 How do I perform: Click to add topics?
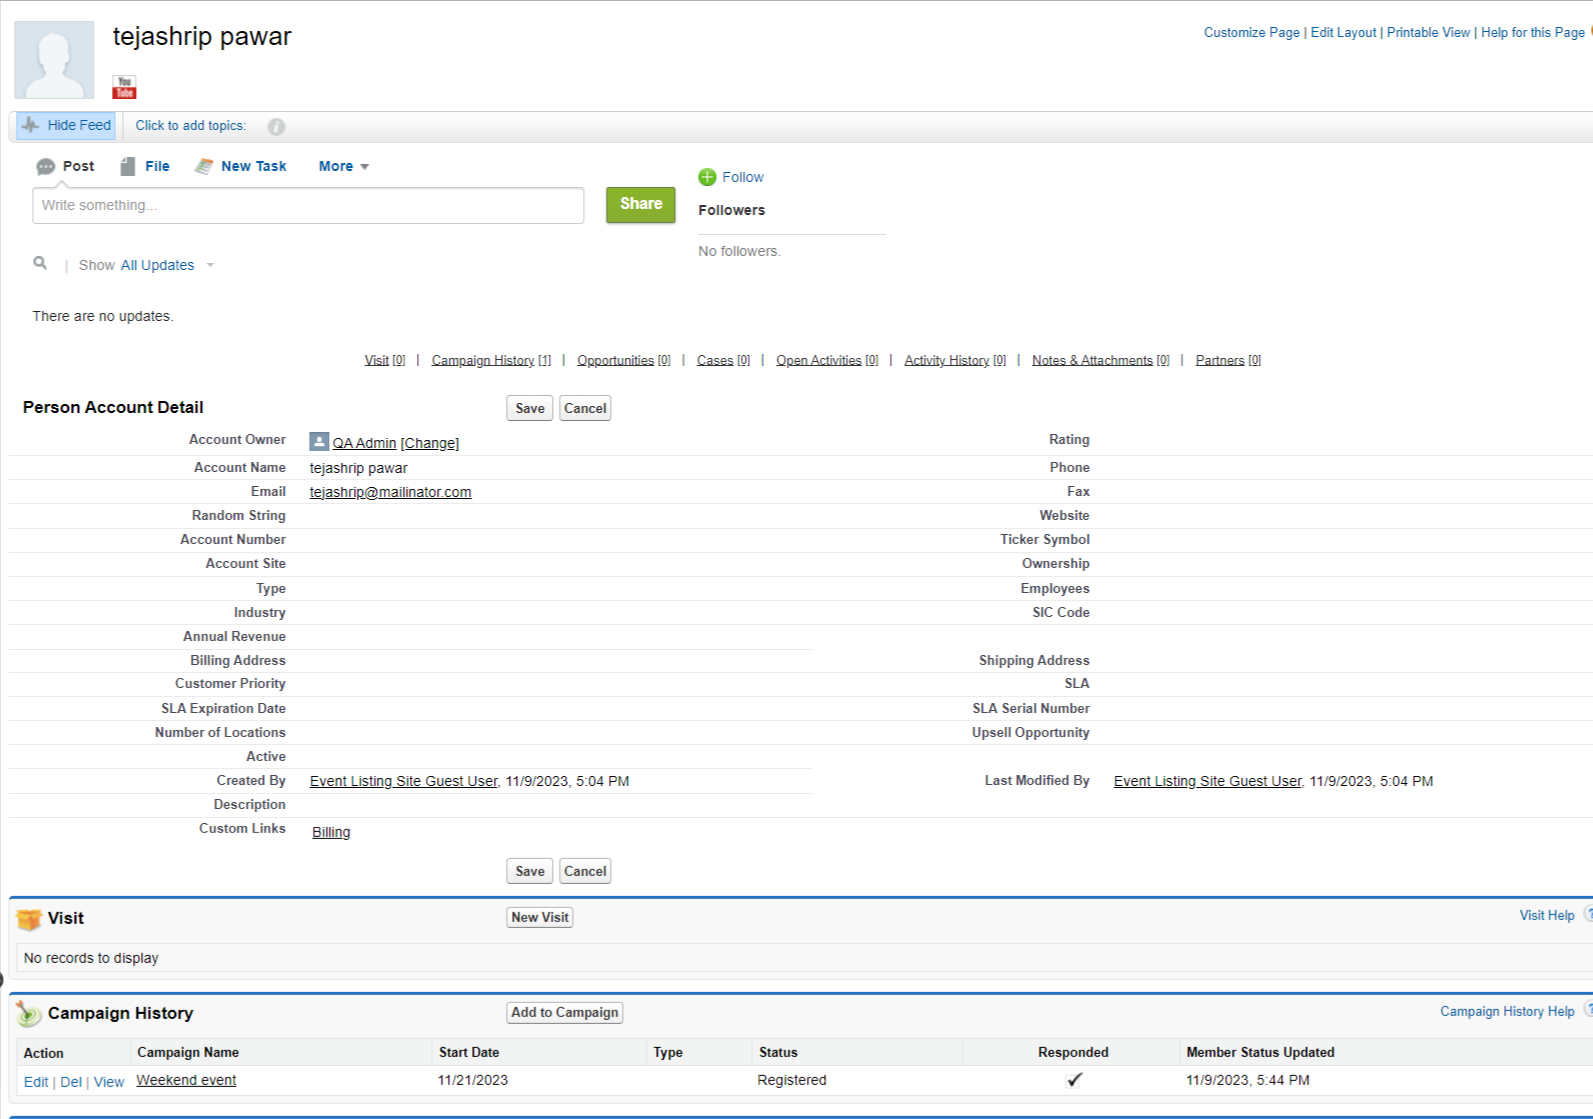coord(190,126)
